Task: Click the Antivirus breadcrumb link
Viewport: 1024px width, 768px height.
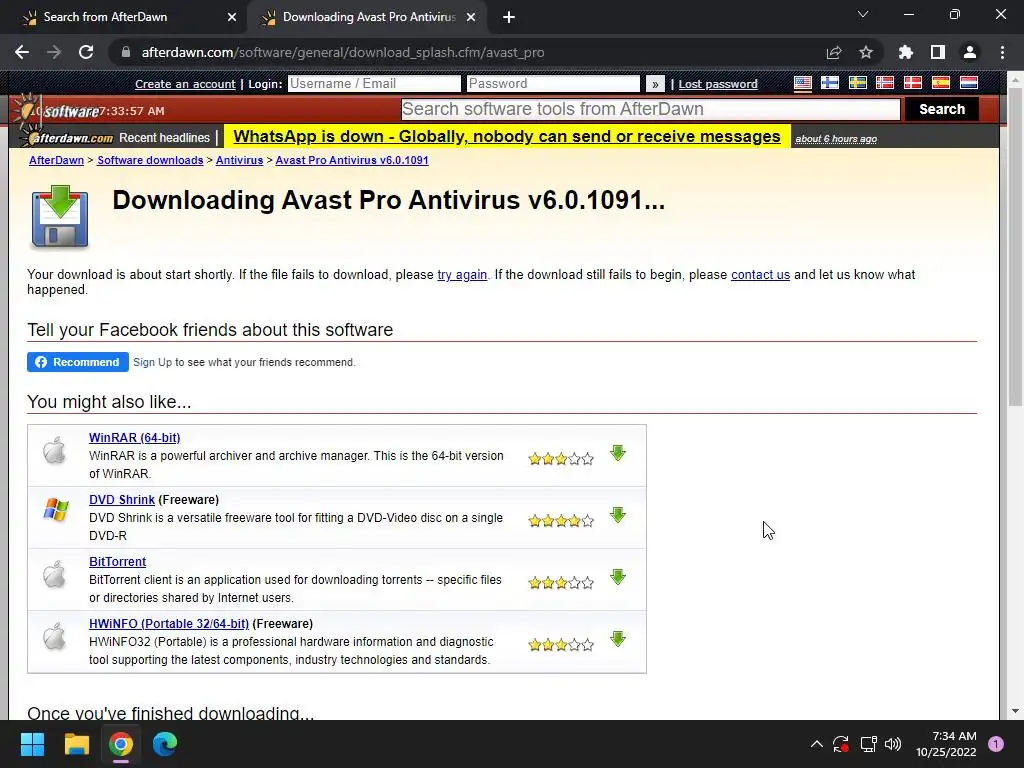Action: tap(239, 160)
